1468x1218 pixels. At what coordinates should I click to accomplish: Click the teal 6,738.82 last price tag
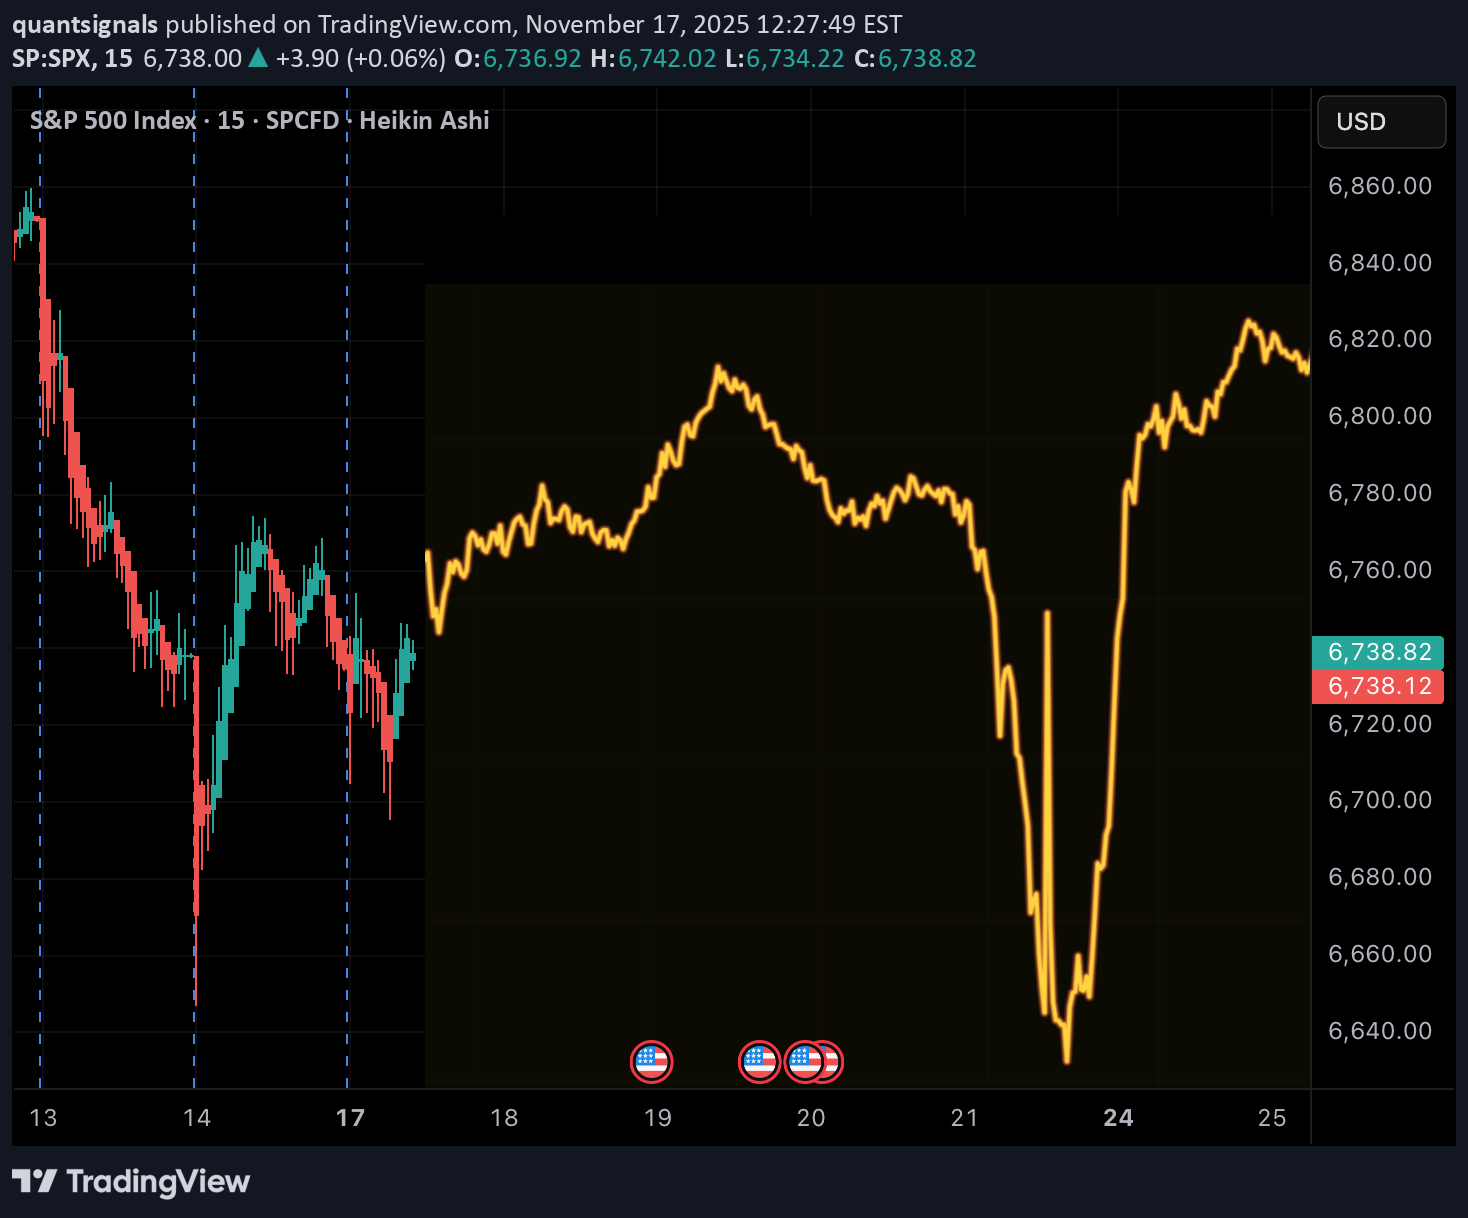(1378, 651)
